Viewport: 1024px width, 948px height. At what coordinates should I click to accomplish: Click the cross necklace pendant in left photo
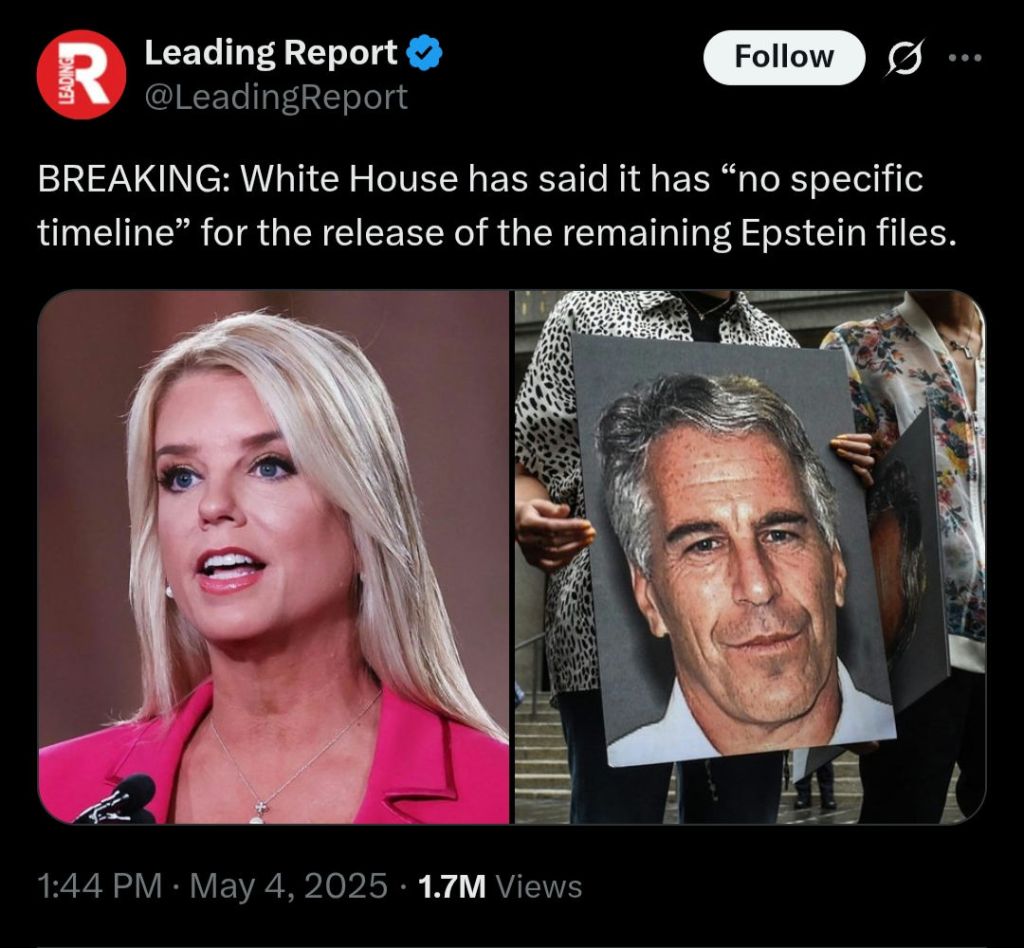[260, 810]
